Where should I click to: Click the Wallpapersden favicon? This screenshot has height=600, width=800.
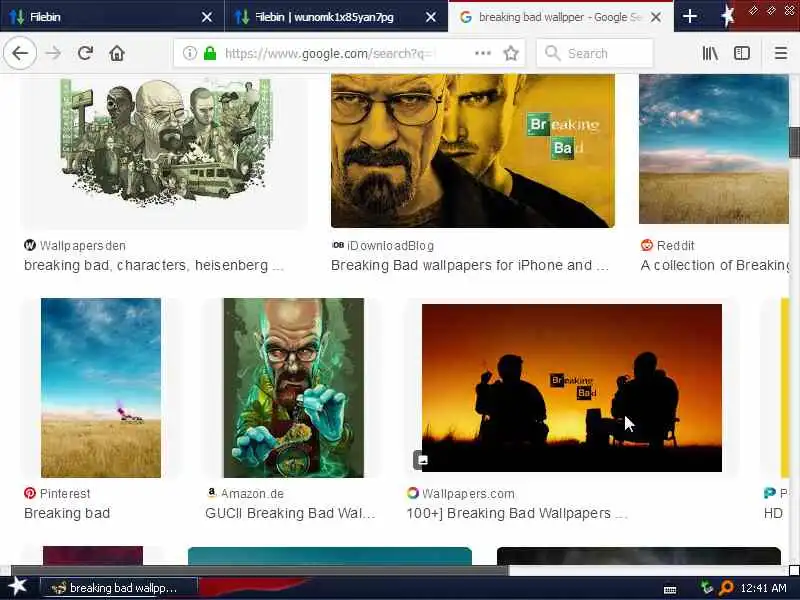point(30,245)
